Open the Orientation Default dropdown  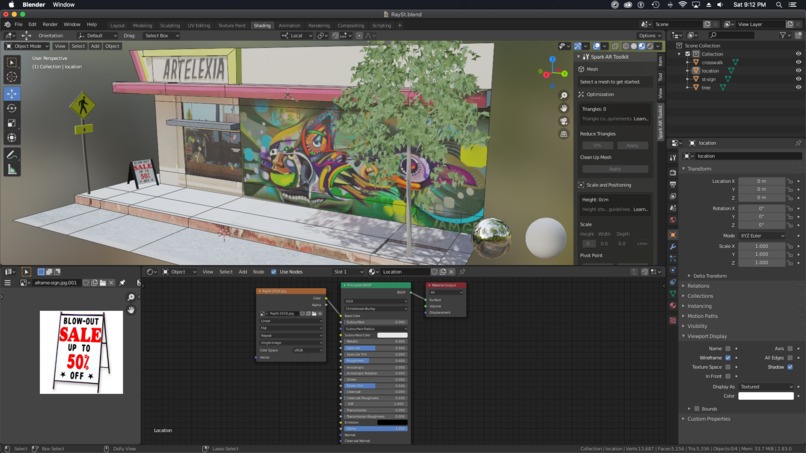coord(98,35)
